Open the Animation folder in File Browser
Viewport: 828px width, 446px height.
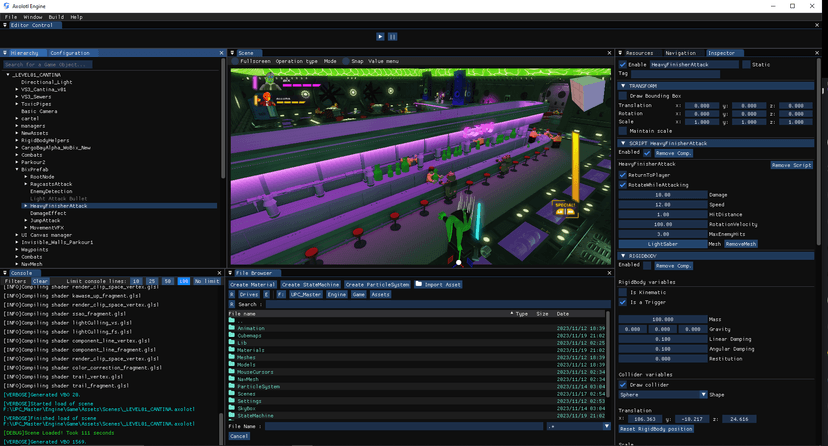[x=251, y=328]
